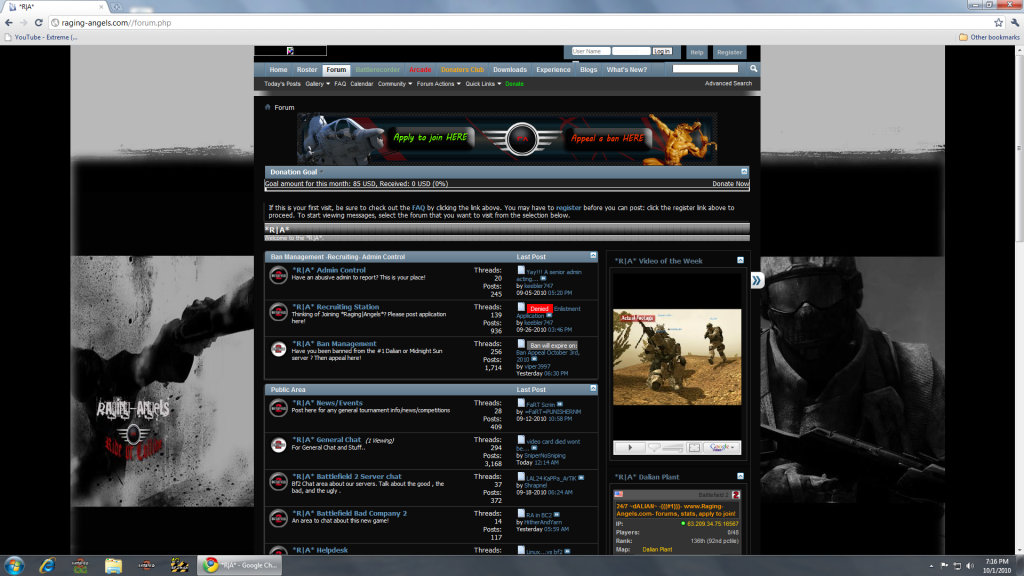
Task: Open the Forum Actions dropdown menu
Action: (438, 84)
